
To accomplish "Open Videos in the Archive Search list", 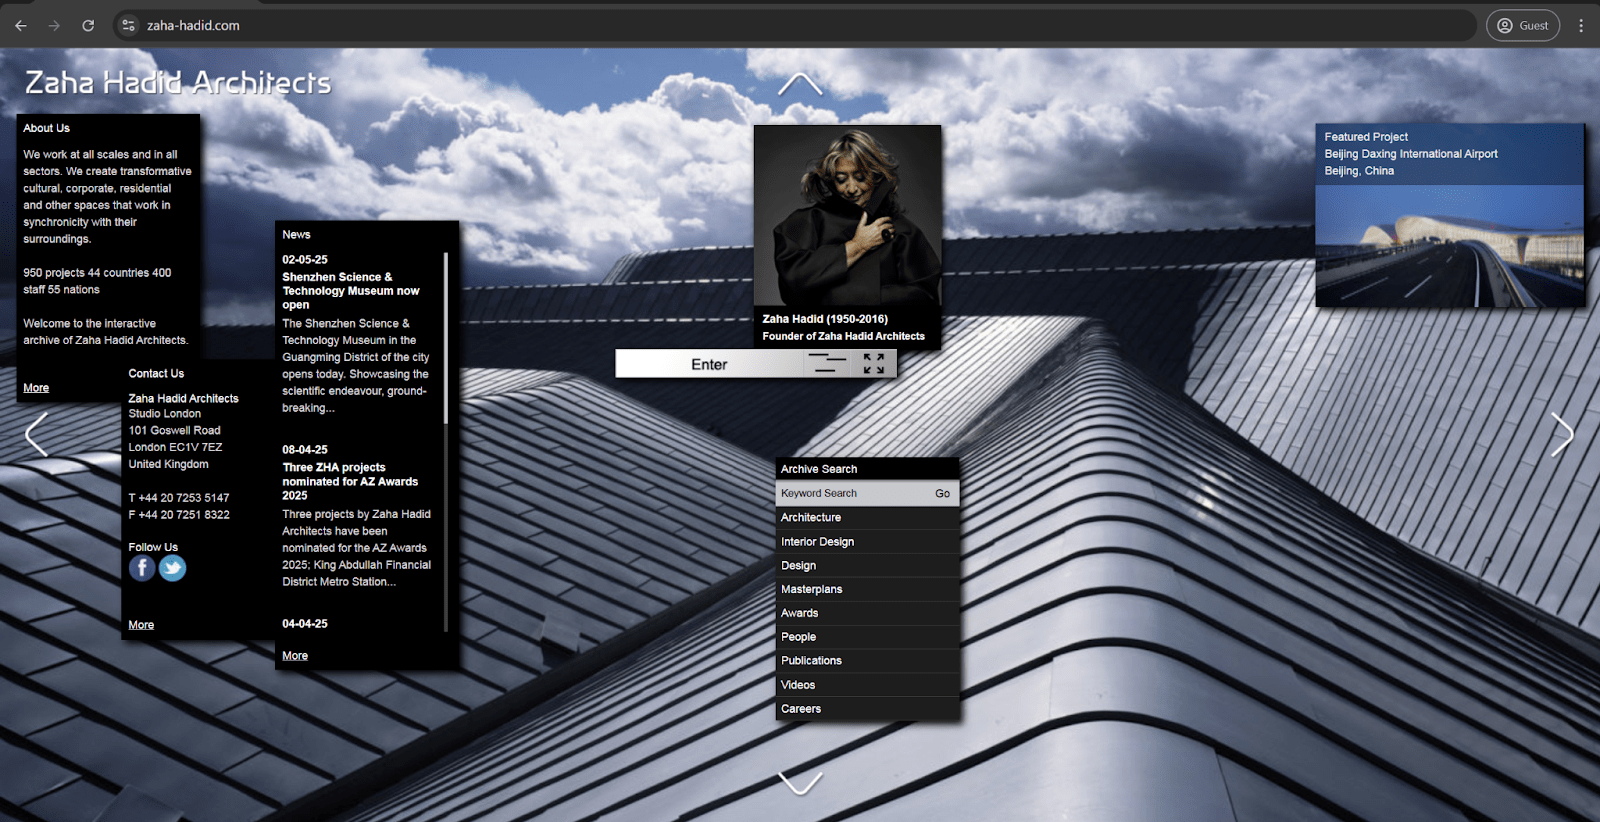I will (867, 685).
